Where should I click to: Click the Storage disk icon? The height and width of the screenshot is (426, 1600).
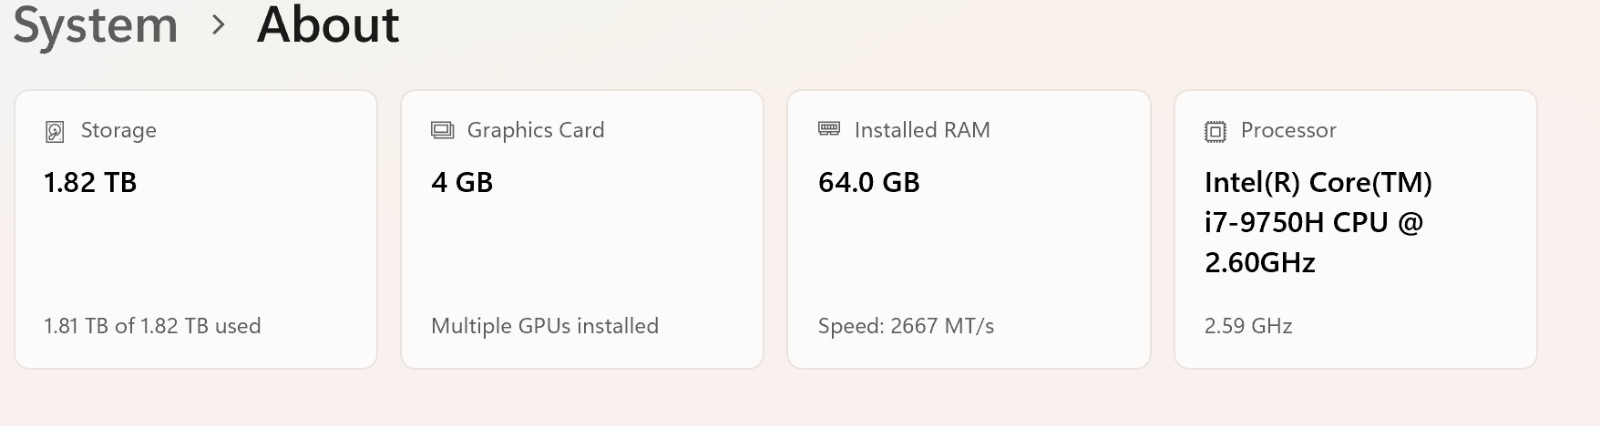[x=55, y=131]
